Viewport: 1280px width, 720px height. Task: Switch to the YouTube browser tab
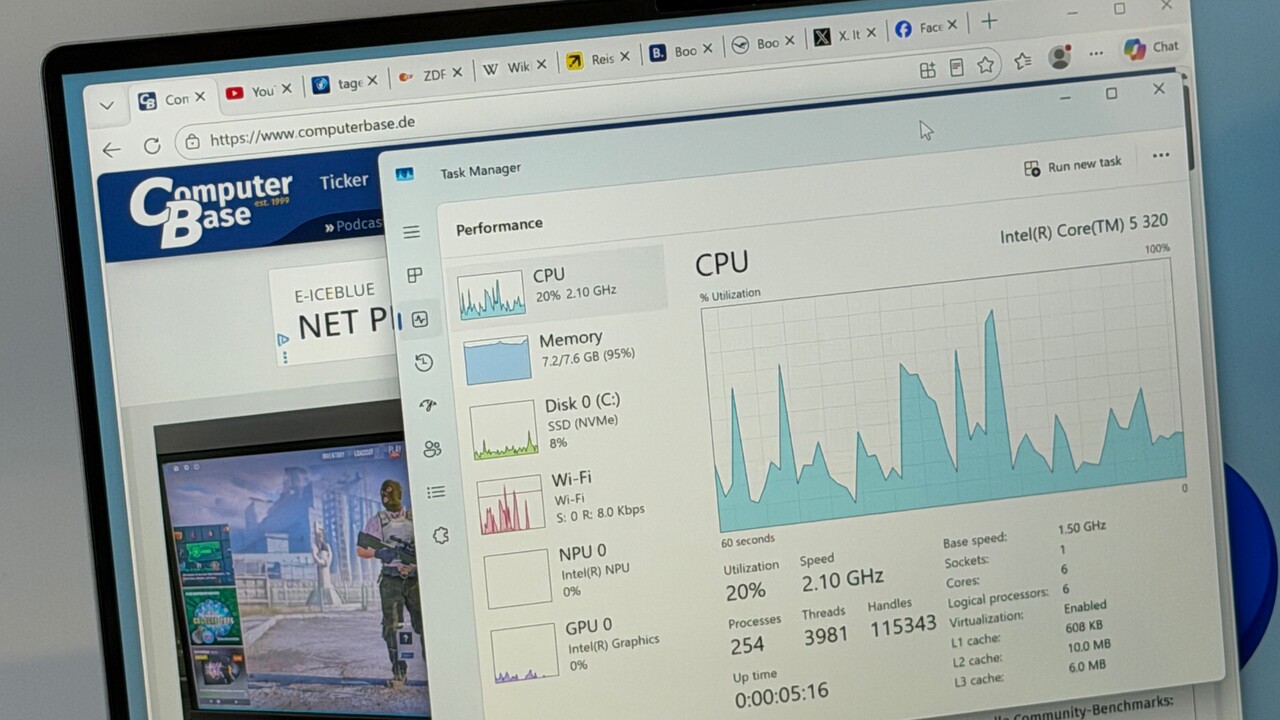coord(258,92)
